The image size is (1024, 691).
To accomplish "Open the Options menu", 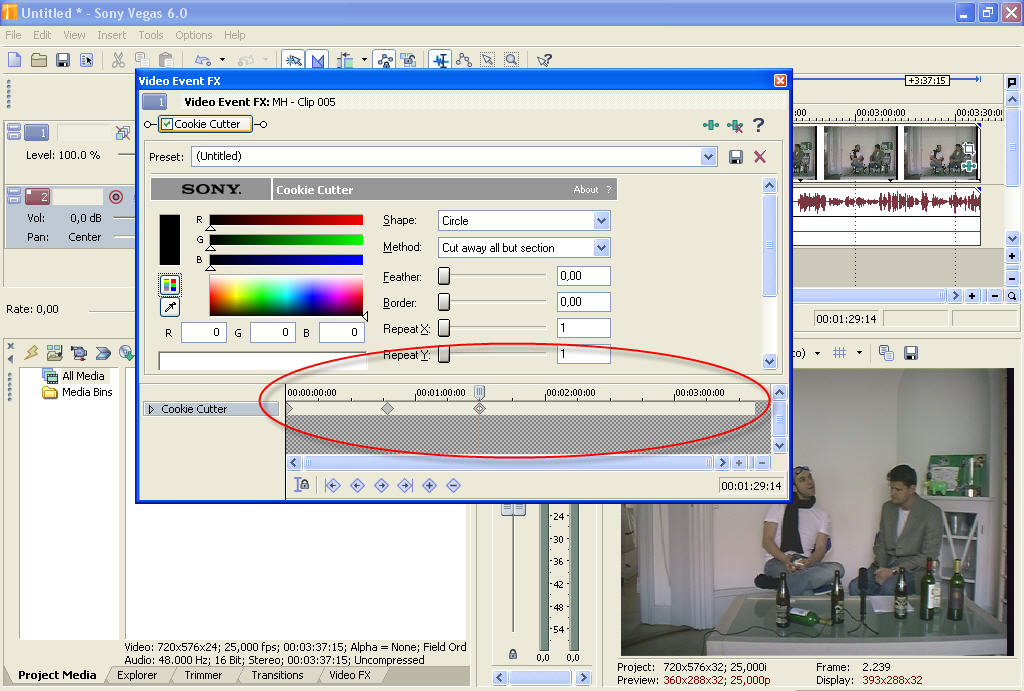I will [x=193, y=35].
